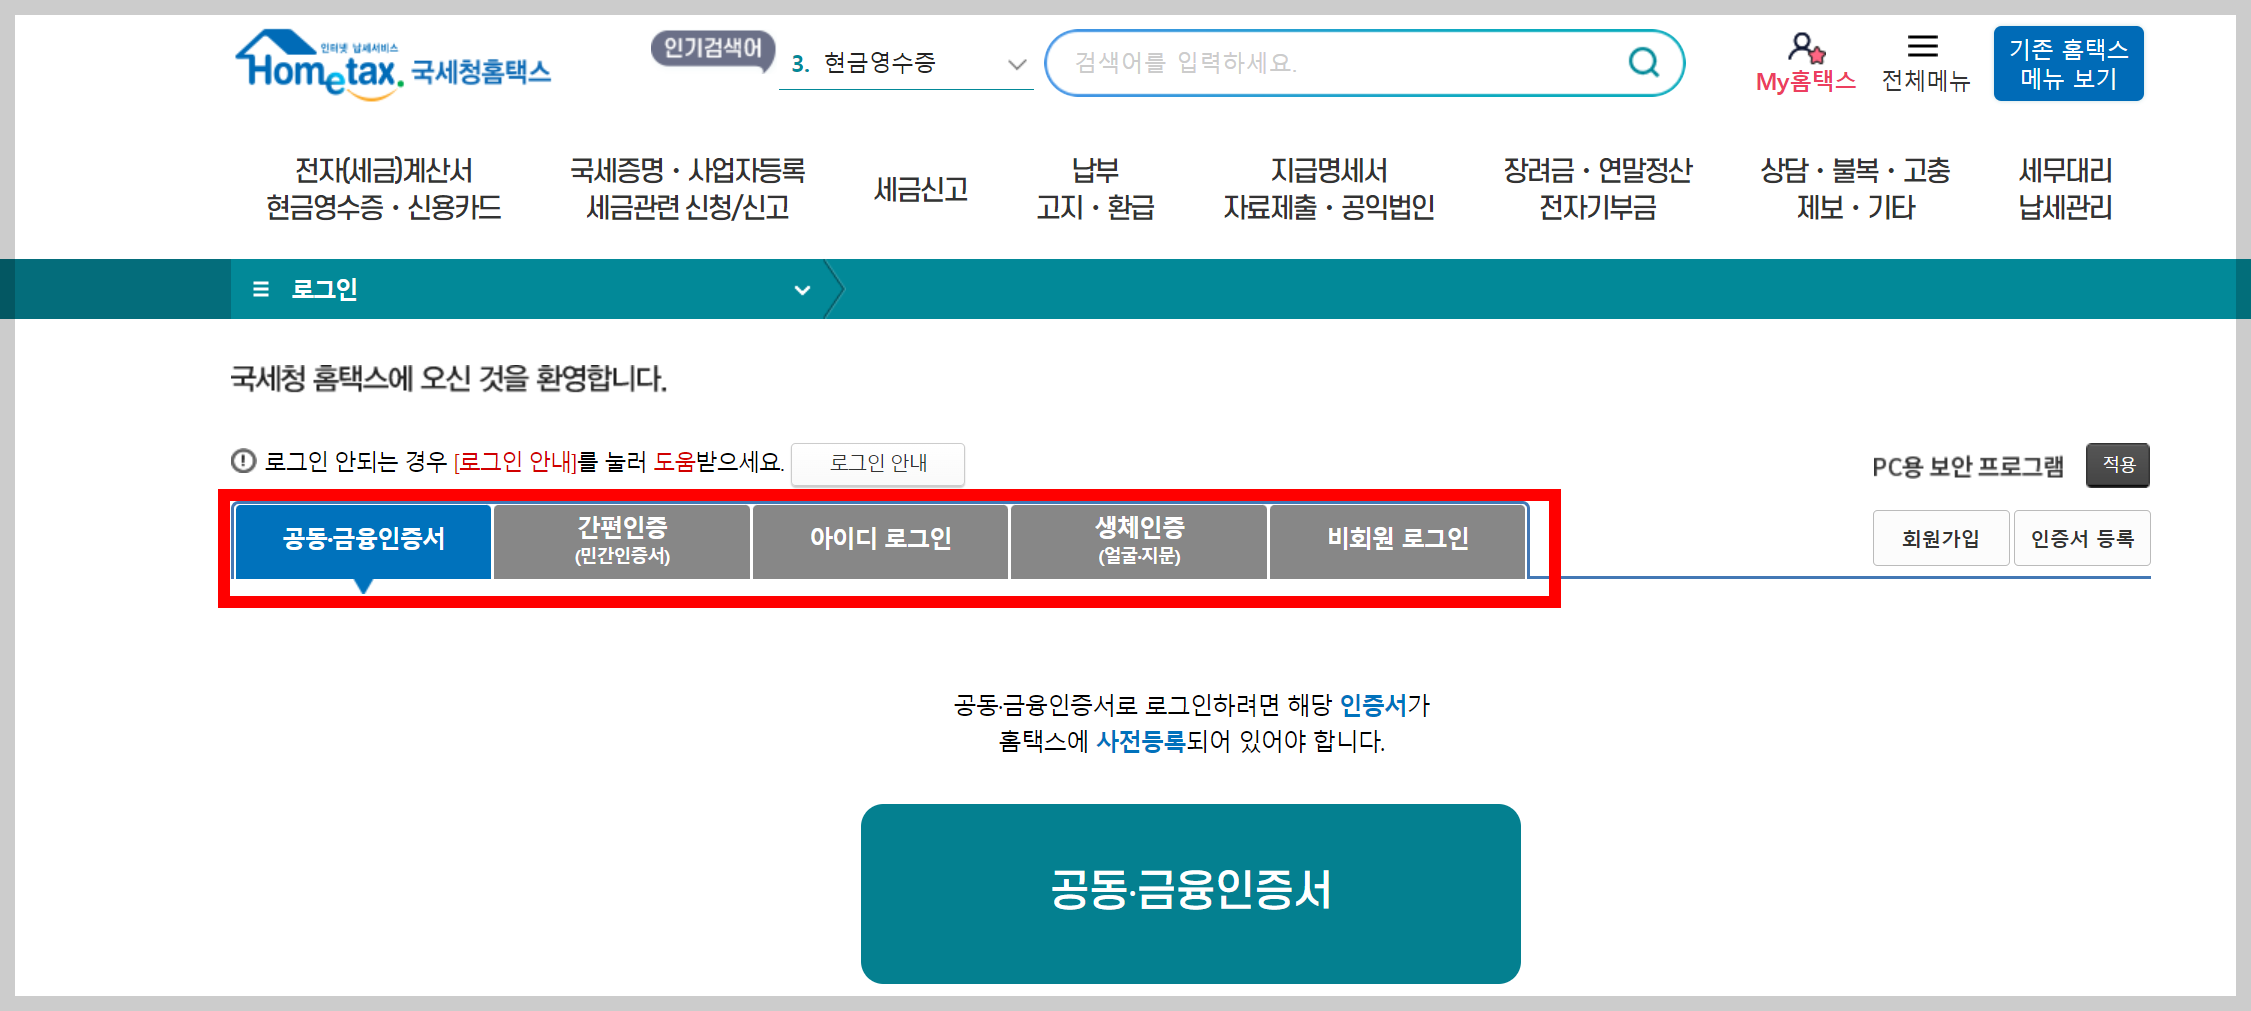The height and width of the screenshot is (1011, 2251).
Task: Click the Hometax logo
Action: pyautogui.click(x=390, y=62)
